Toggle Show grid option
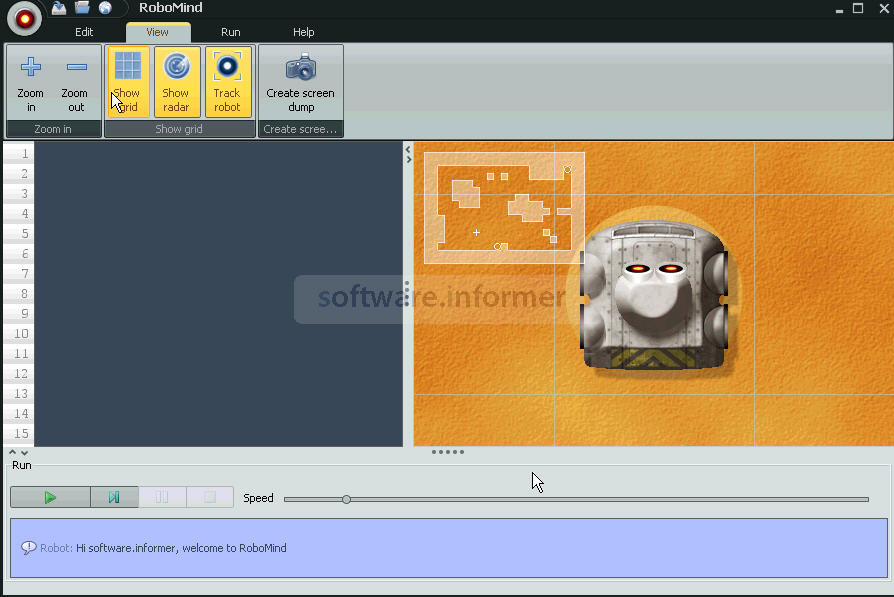This screenshot has height=597, width=894. tap(128, 82)
